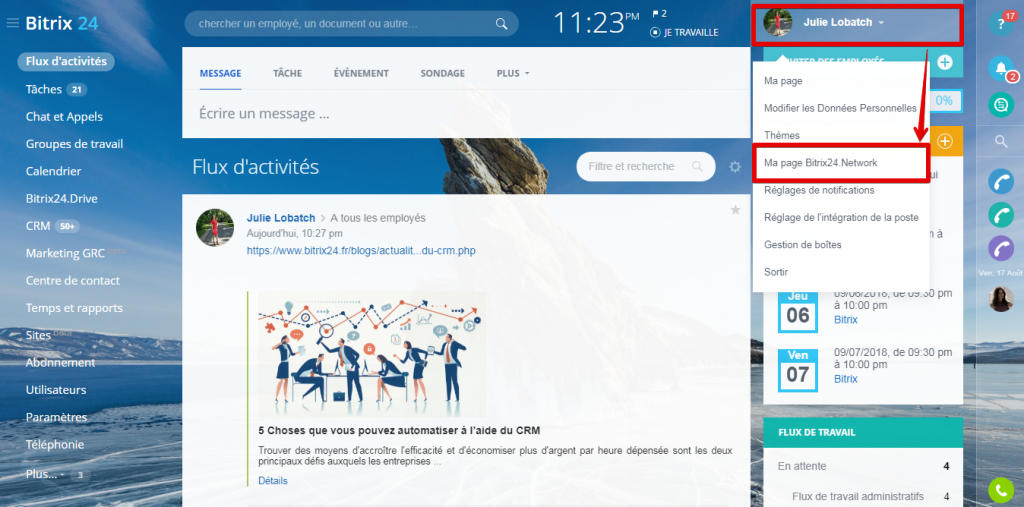
Task: Click the blue phone call icon
Action: pos(1000,181)
